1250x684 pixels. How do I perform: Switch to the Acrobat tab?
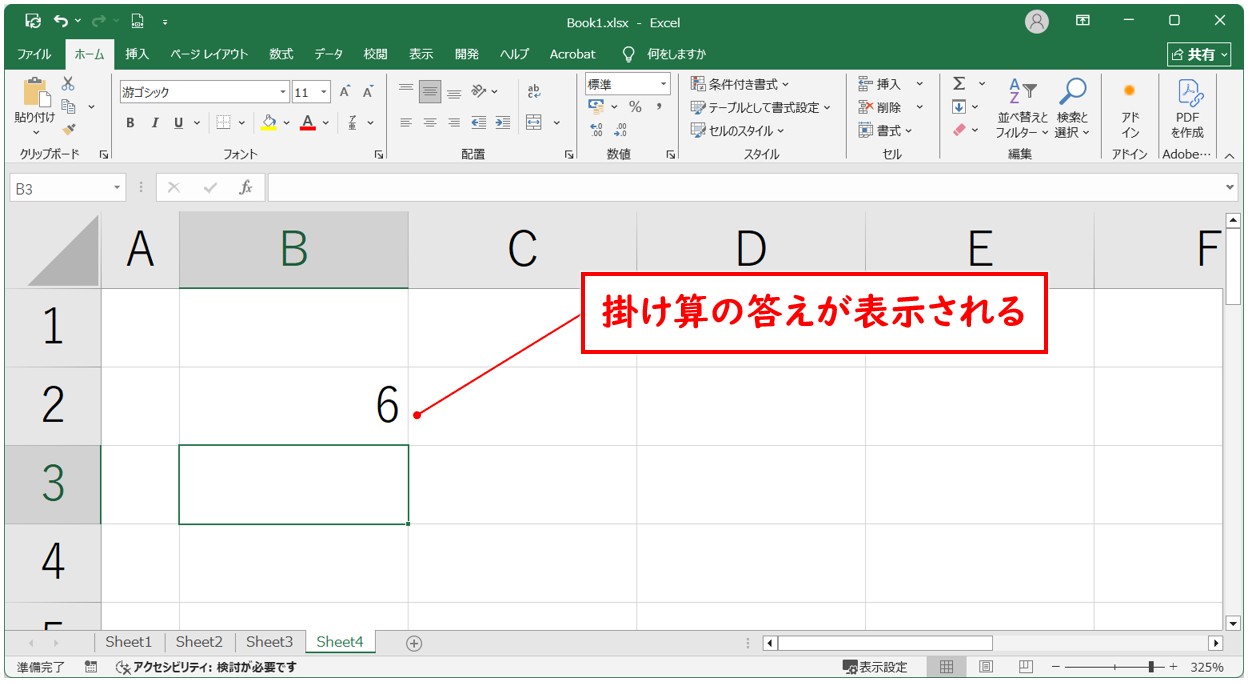[572, 54]
